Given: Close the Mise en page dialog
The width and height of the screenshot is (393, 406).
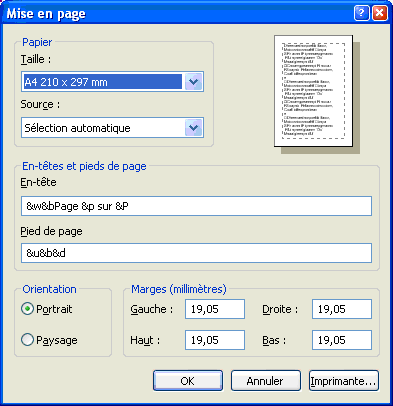Looking at the screenshot, I should pyautogui.click(x=380, y=13).
